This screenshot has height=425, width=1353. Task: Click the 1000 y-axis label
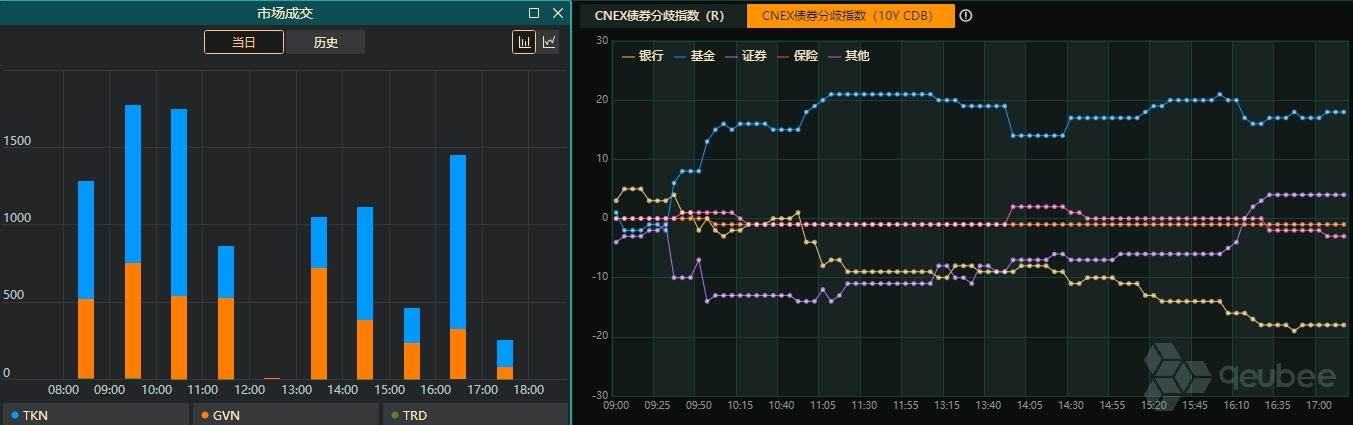[17, 219]
